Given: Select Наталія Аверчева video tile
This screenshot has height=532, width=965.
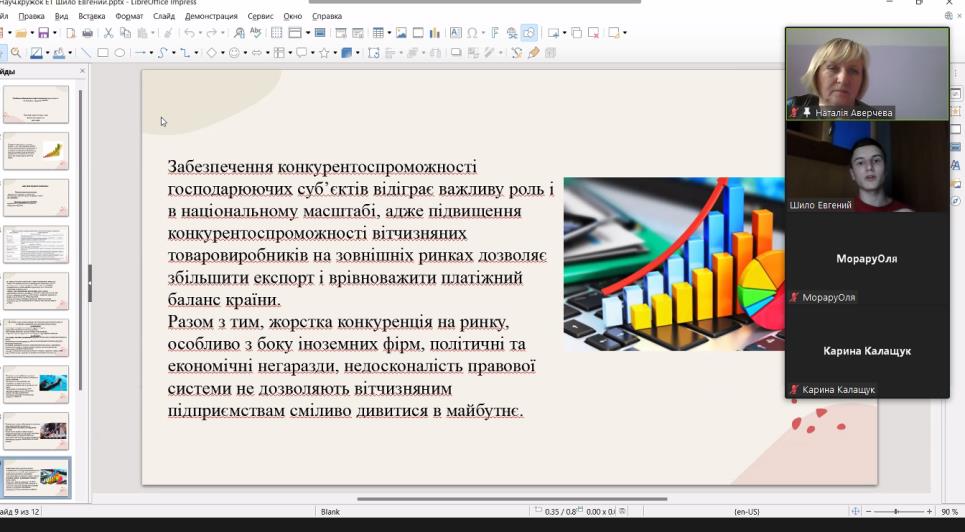Looking at the screenshot, I should 867,74.
